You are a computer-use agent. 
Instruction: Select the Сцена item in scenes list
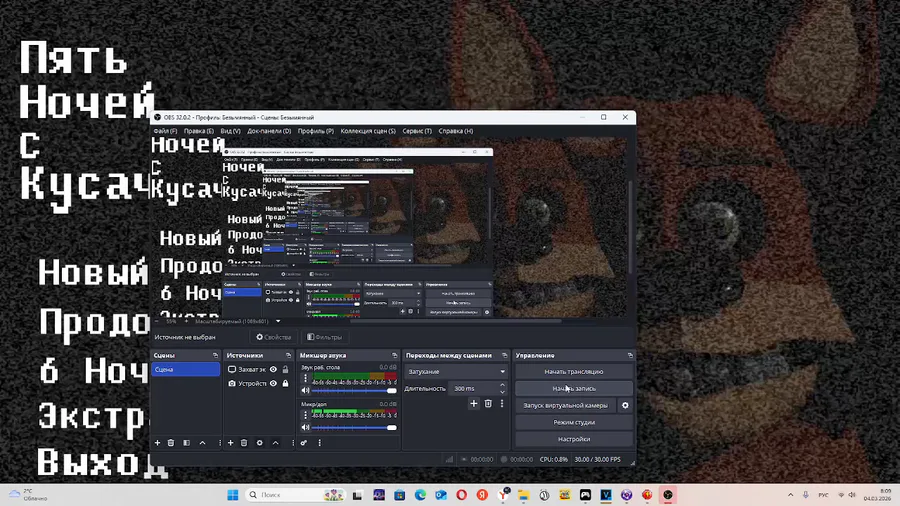pos(185,369)
